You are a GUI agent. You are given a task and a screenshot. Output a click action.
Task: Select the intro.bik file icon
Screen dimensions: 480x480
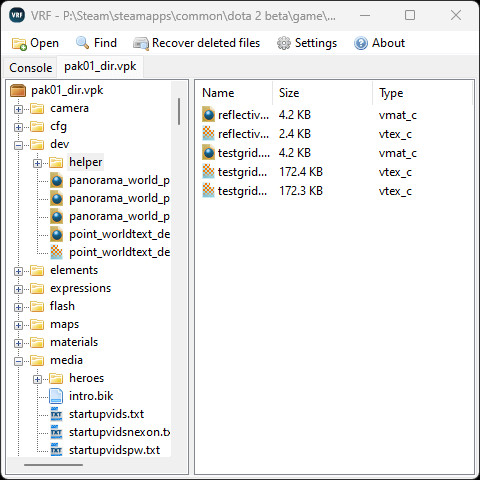coord(56,396)
